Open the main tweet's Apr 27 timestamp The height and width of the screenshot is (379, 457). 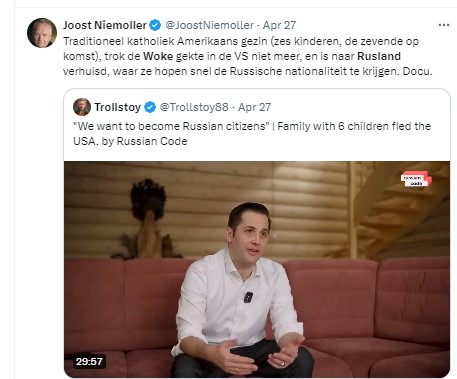point(279,25)
